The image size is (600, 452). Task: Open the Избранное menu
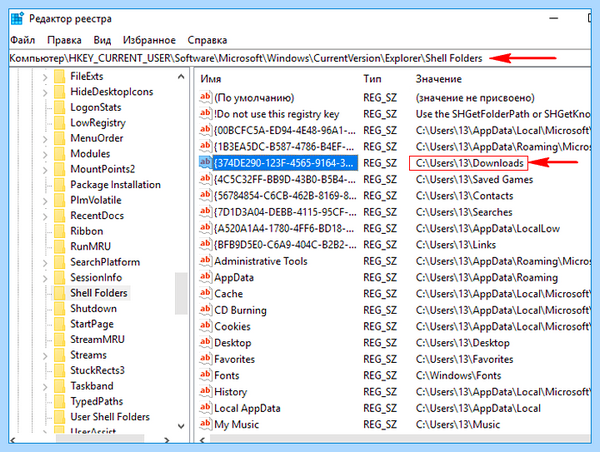point(149,40)
